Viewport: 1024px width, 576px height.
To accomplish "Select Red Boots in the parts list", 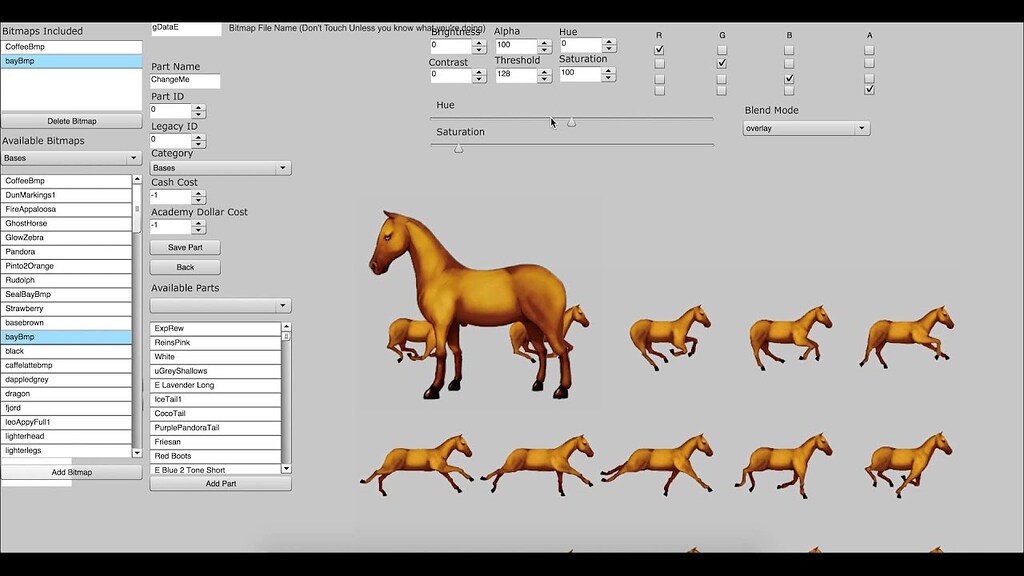I will [x=215, y=455].
